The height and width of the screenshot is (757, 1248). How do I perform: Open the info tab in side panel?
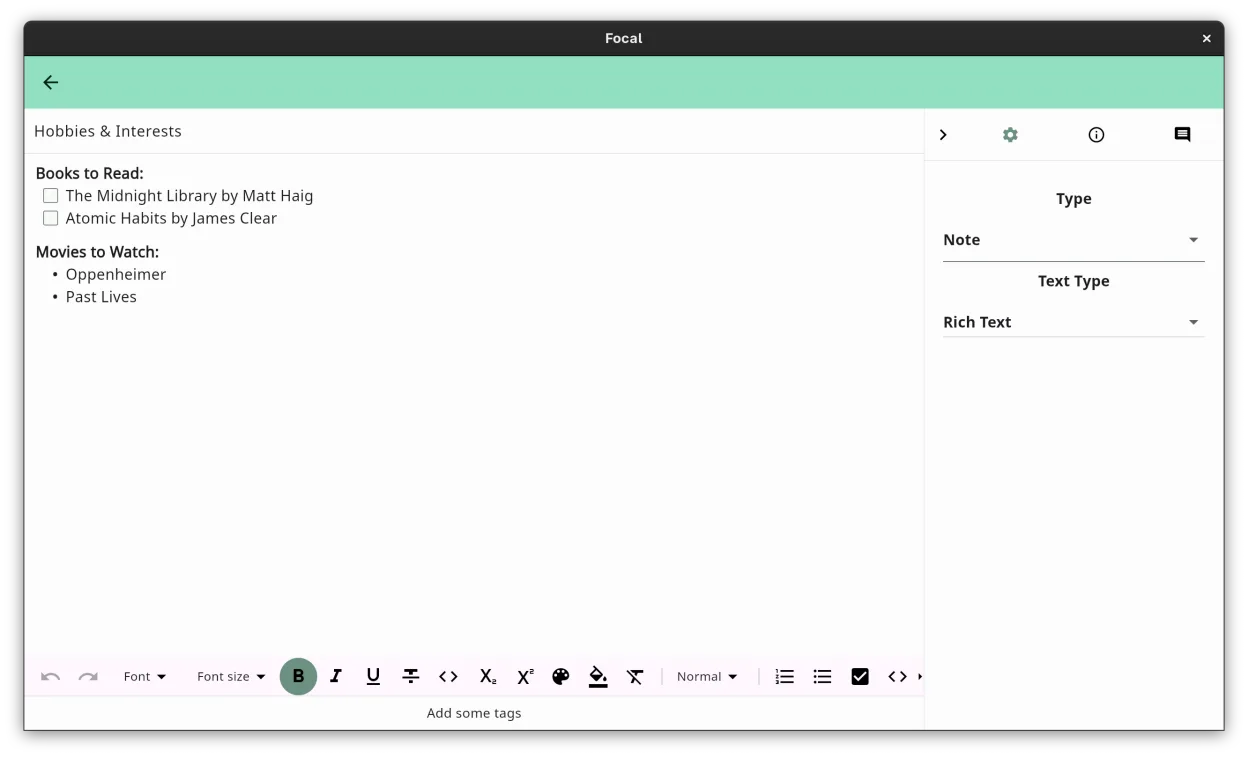[1096, 135]
